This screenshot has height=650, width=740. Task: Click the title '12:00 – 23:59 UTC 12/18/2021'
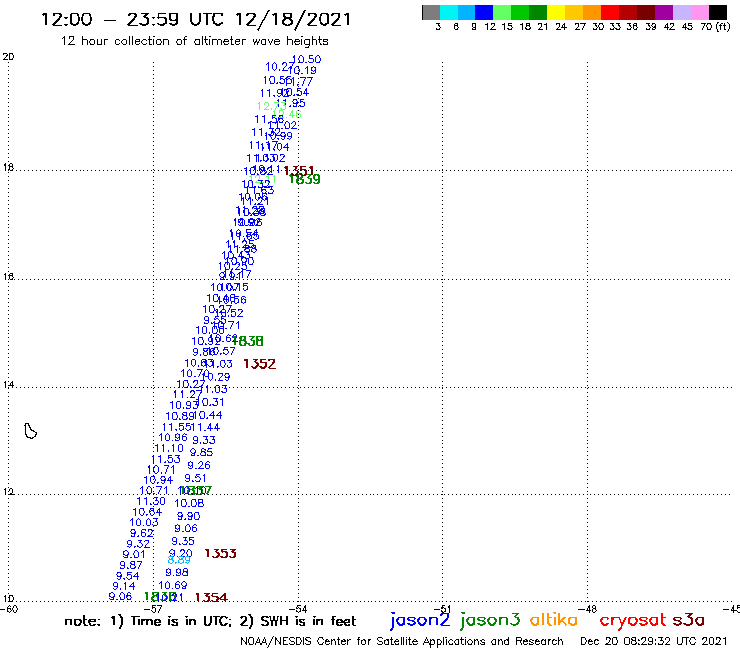(196, 19)
